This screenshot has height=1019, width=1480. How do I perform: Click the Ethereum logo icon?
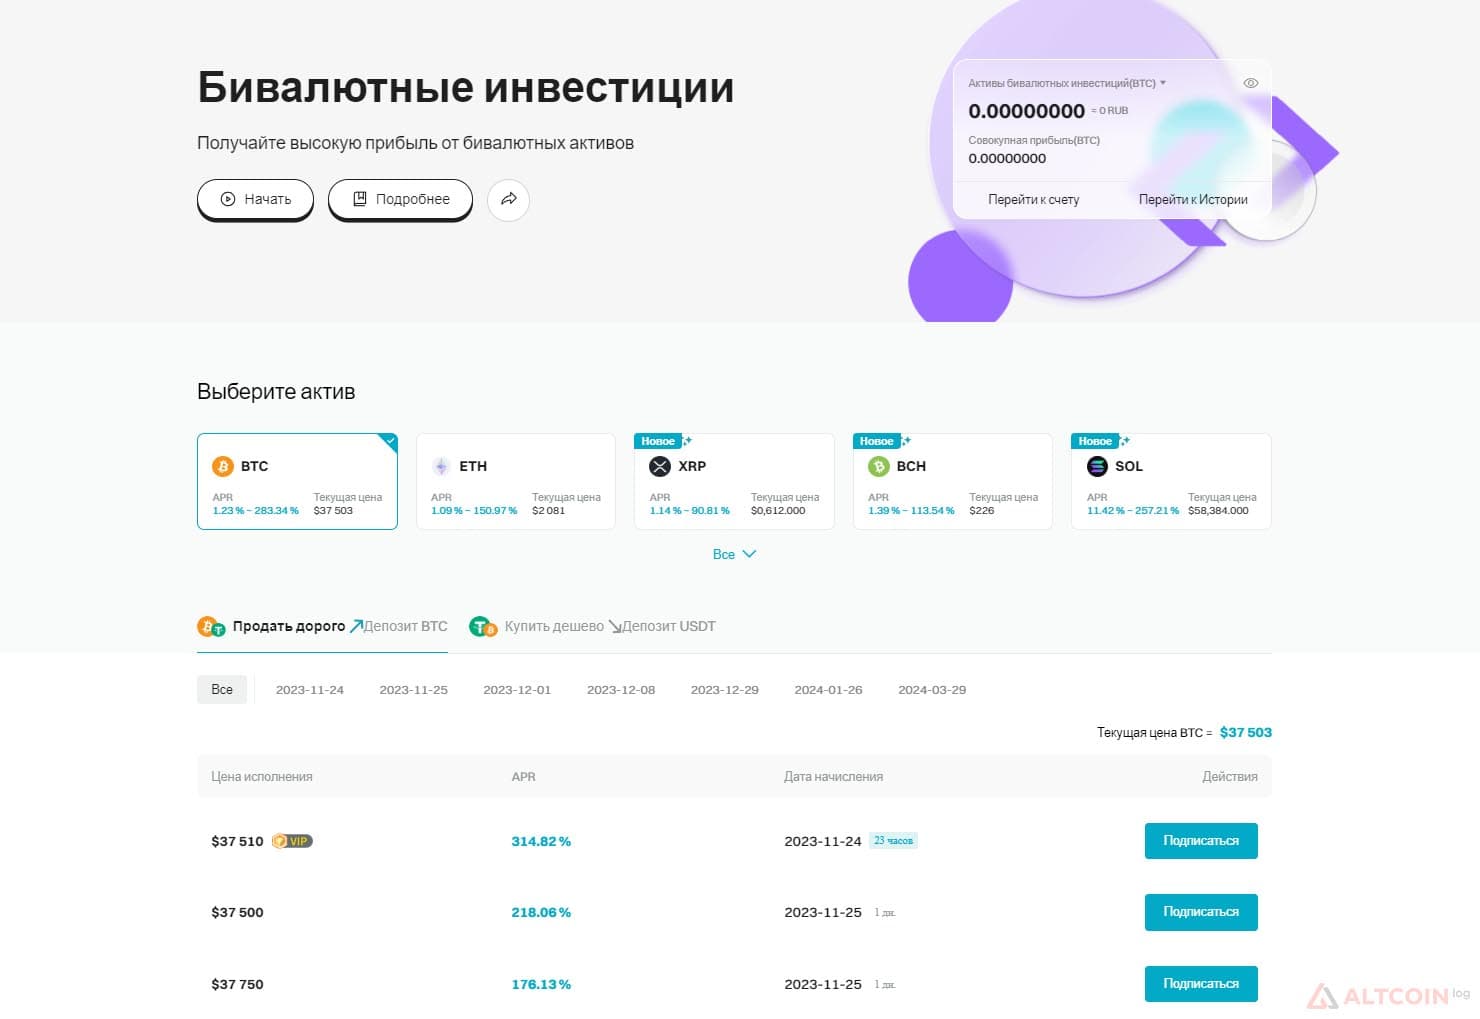[x=441, y=466]
